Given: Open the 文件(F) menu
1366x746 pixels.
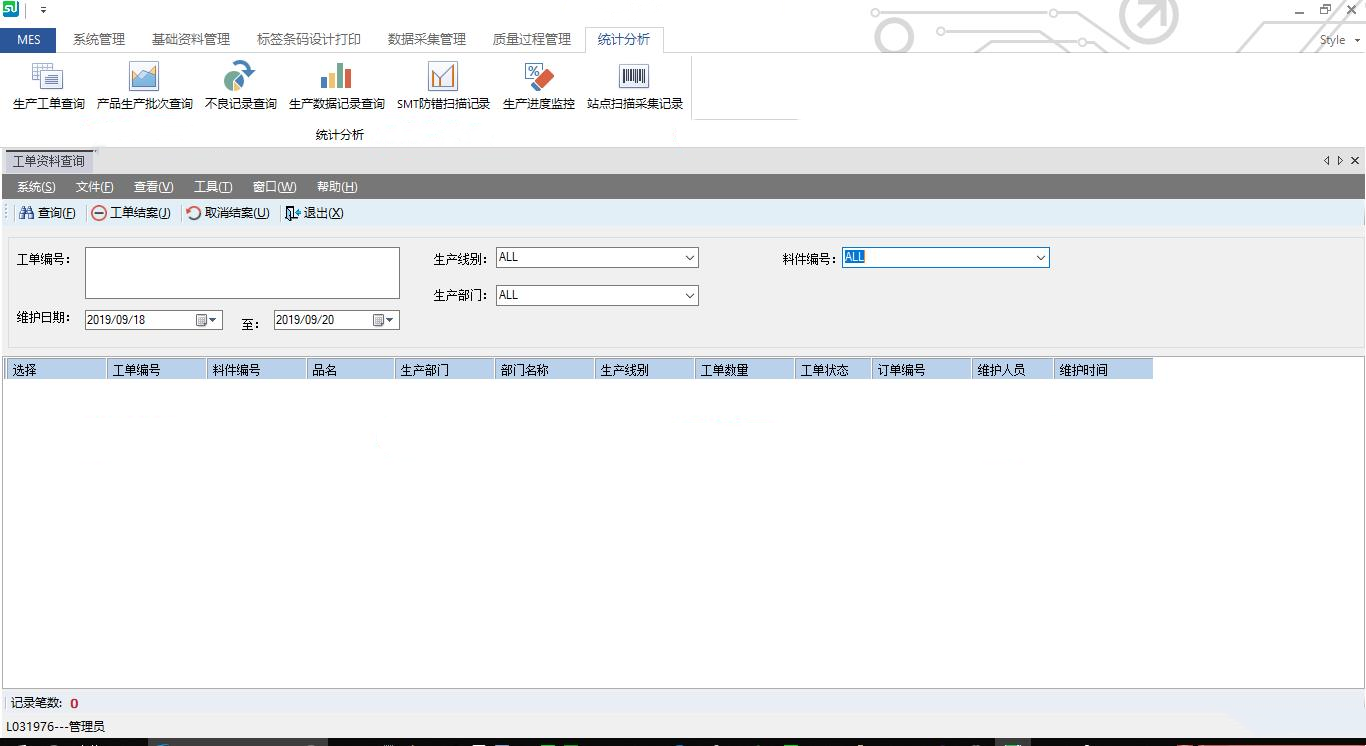Looking at the screenshot, I should 95,187.
